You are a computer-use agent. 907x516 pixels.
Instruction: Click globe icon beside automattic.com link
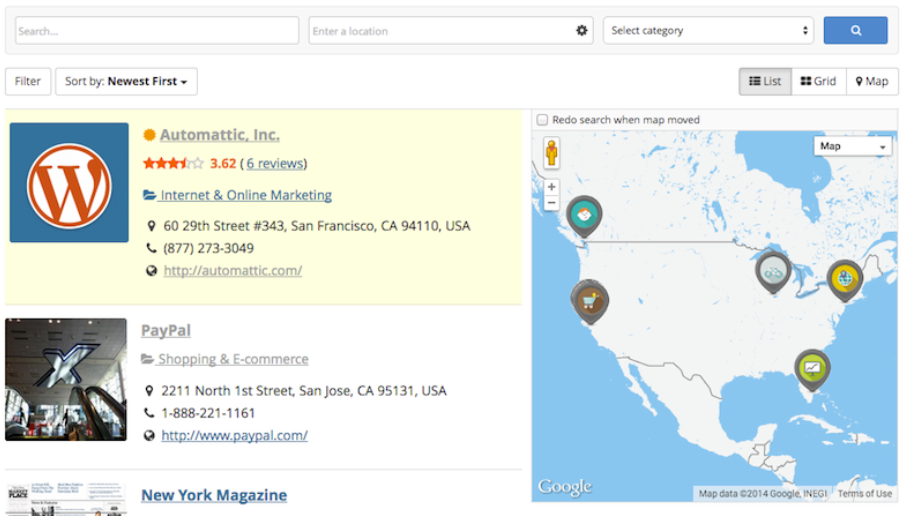click(151, 271)
